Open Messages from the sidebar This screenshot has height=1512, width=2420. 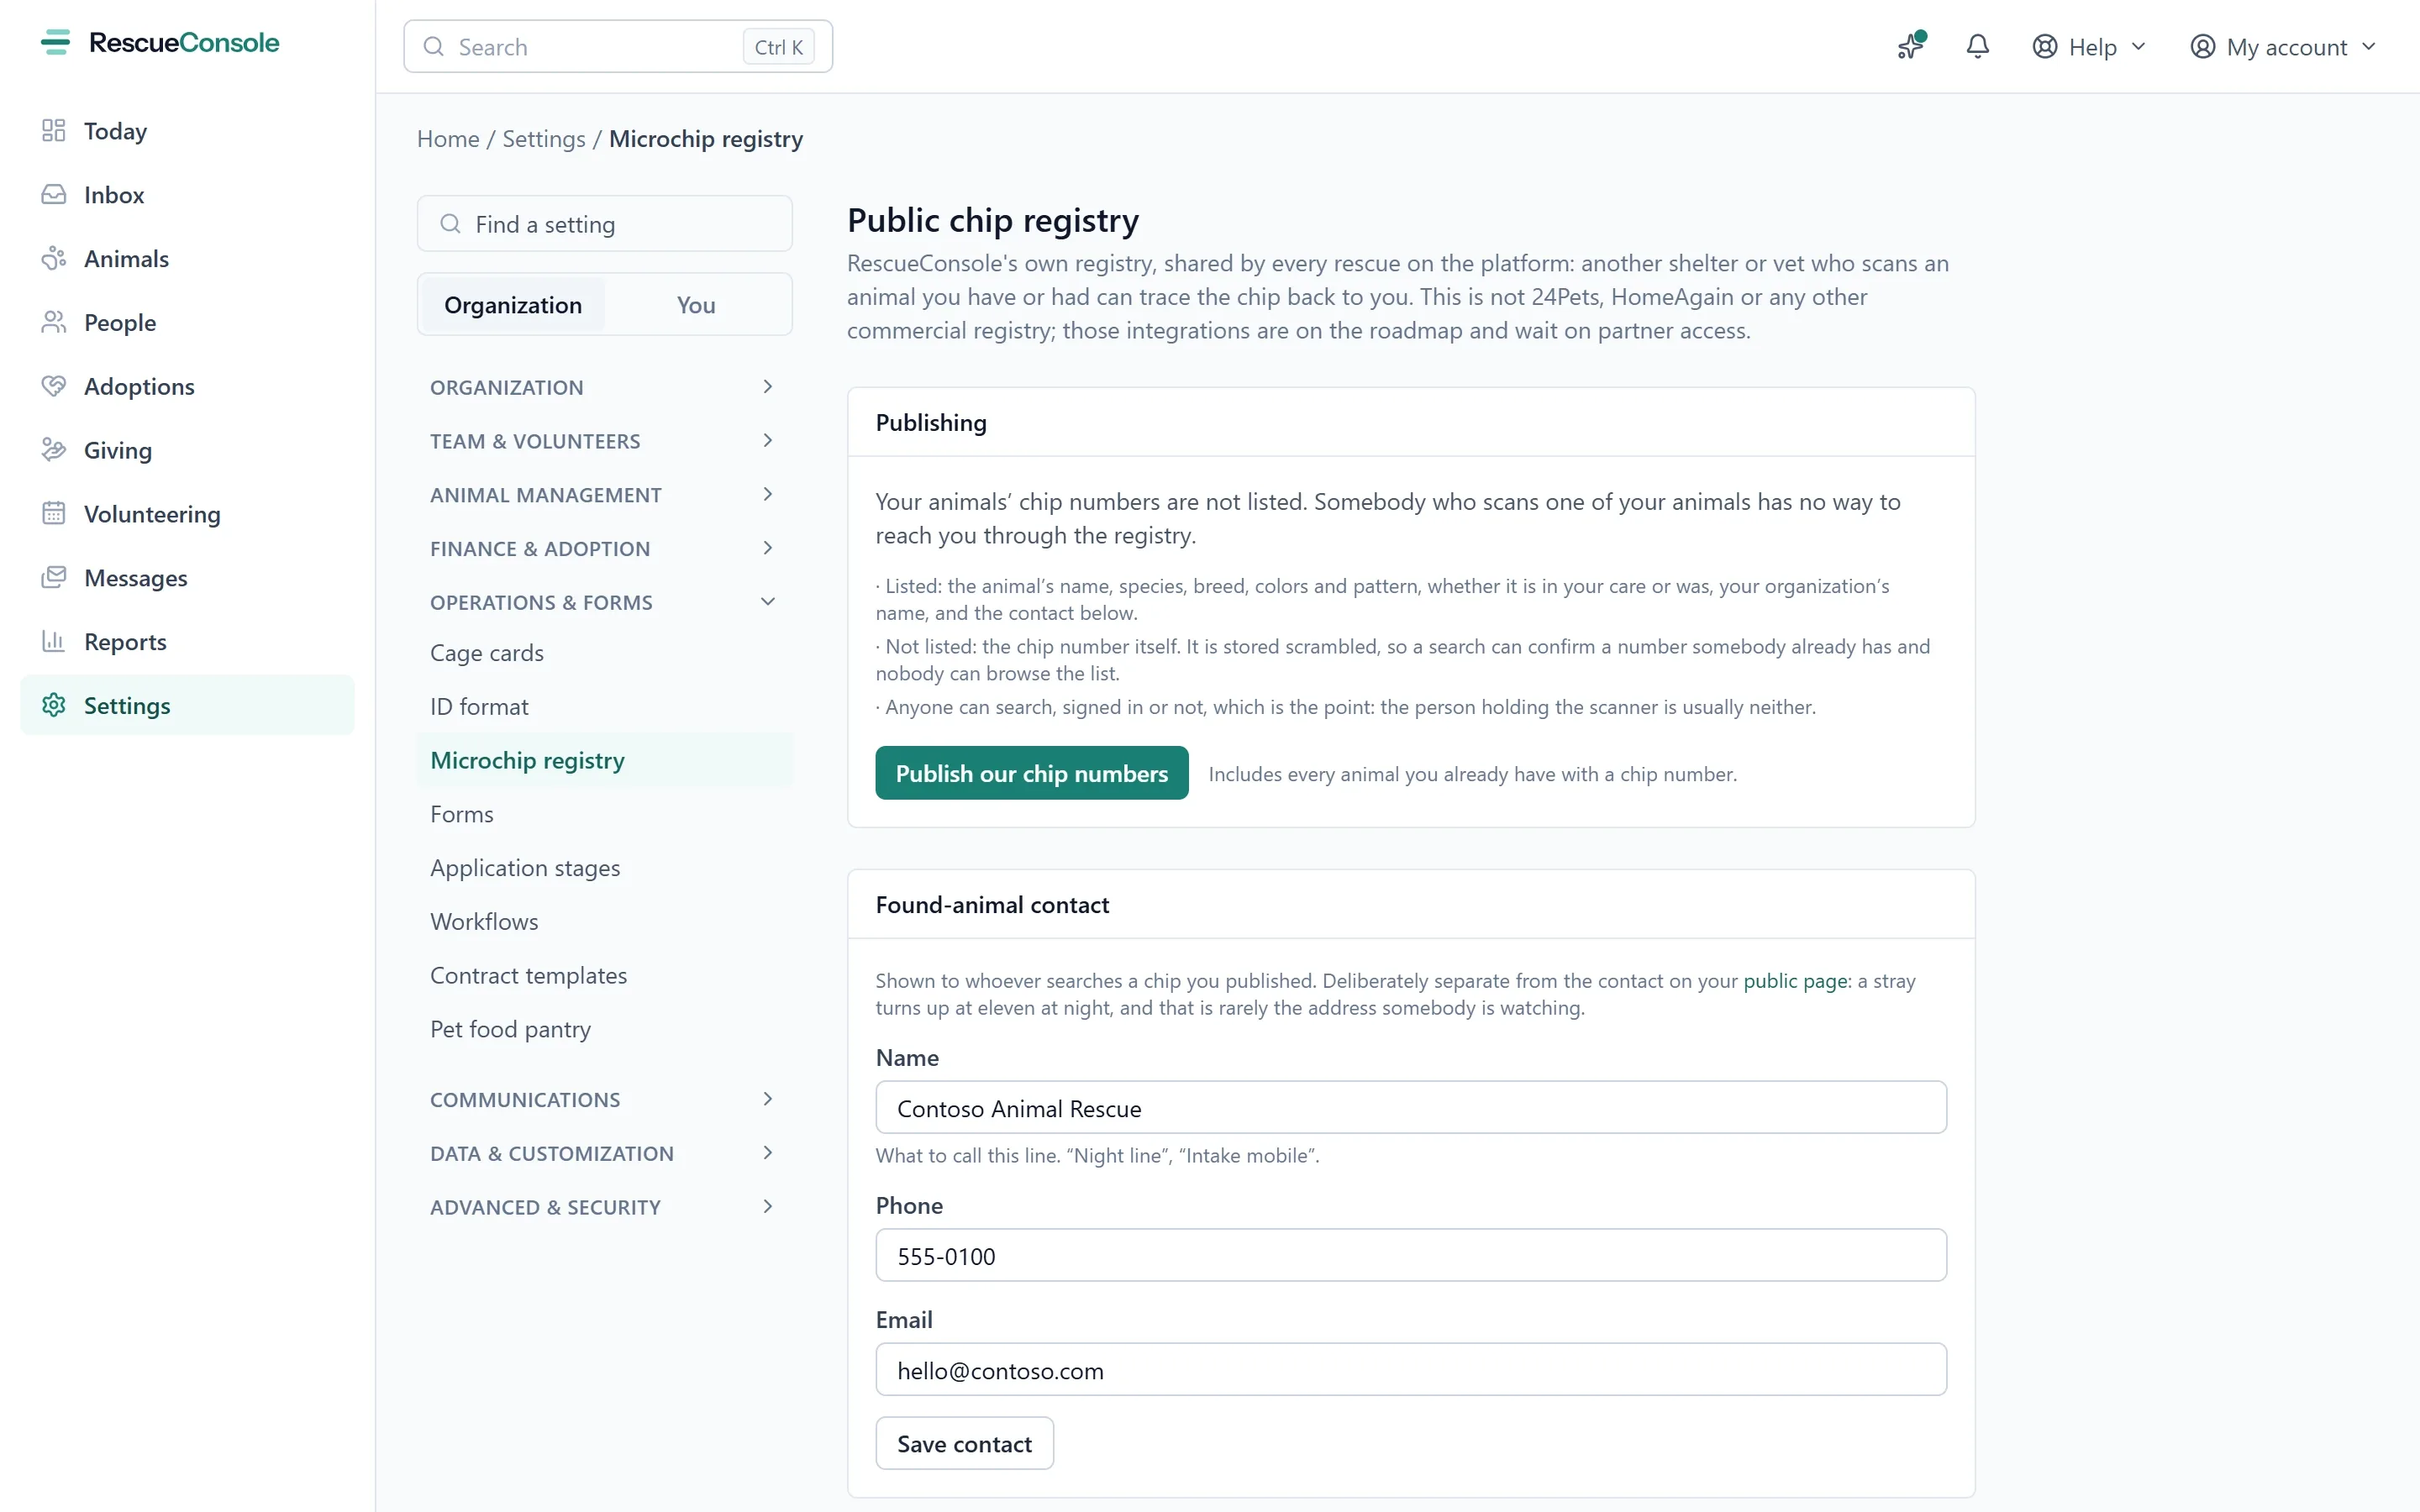[x=187, y=578]
